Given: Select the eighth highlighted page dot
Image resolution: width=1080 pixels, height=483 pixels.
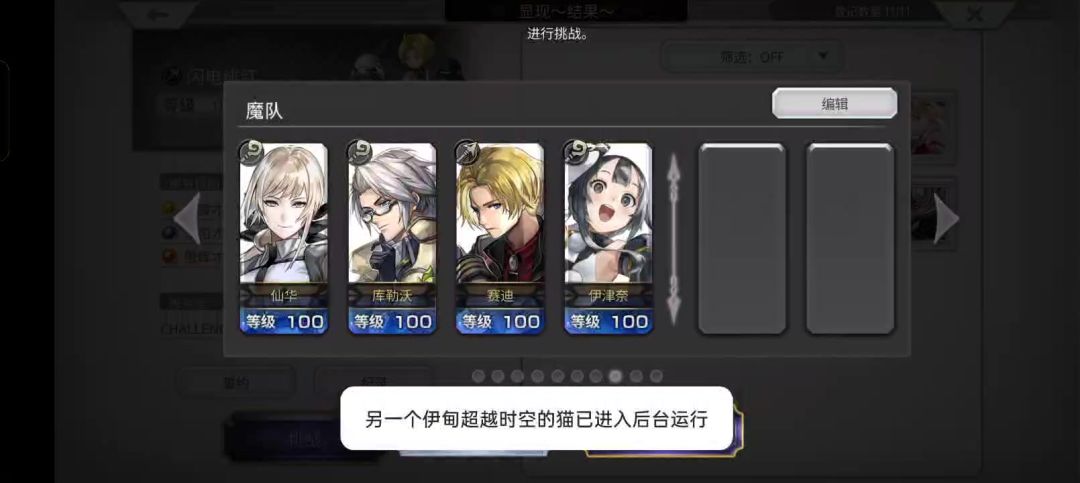Looking at the screenshot, I should 616,376.
